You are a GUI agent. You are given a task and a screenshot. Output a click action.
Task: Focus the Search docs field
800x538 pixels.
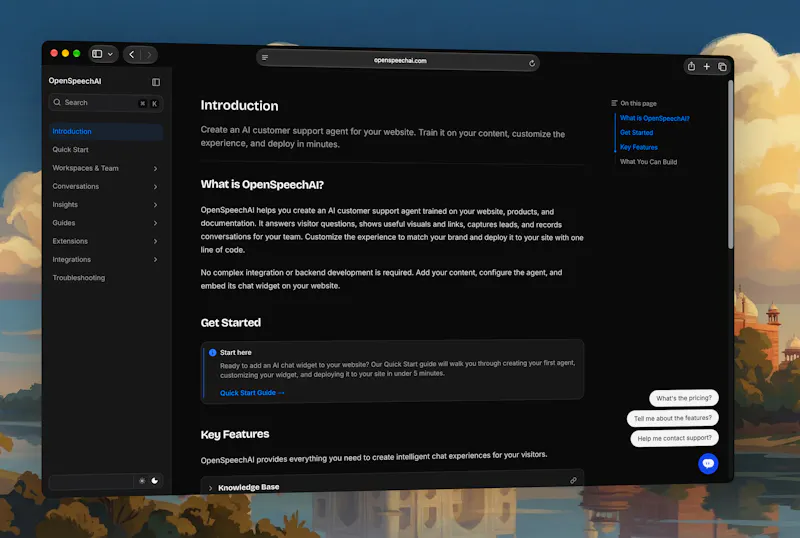(106, 103)
